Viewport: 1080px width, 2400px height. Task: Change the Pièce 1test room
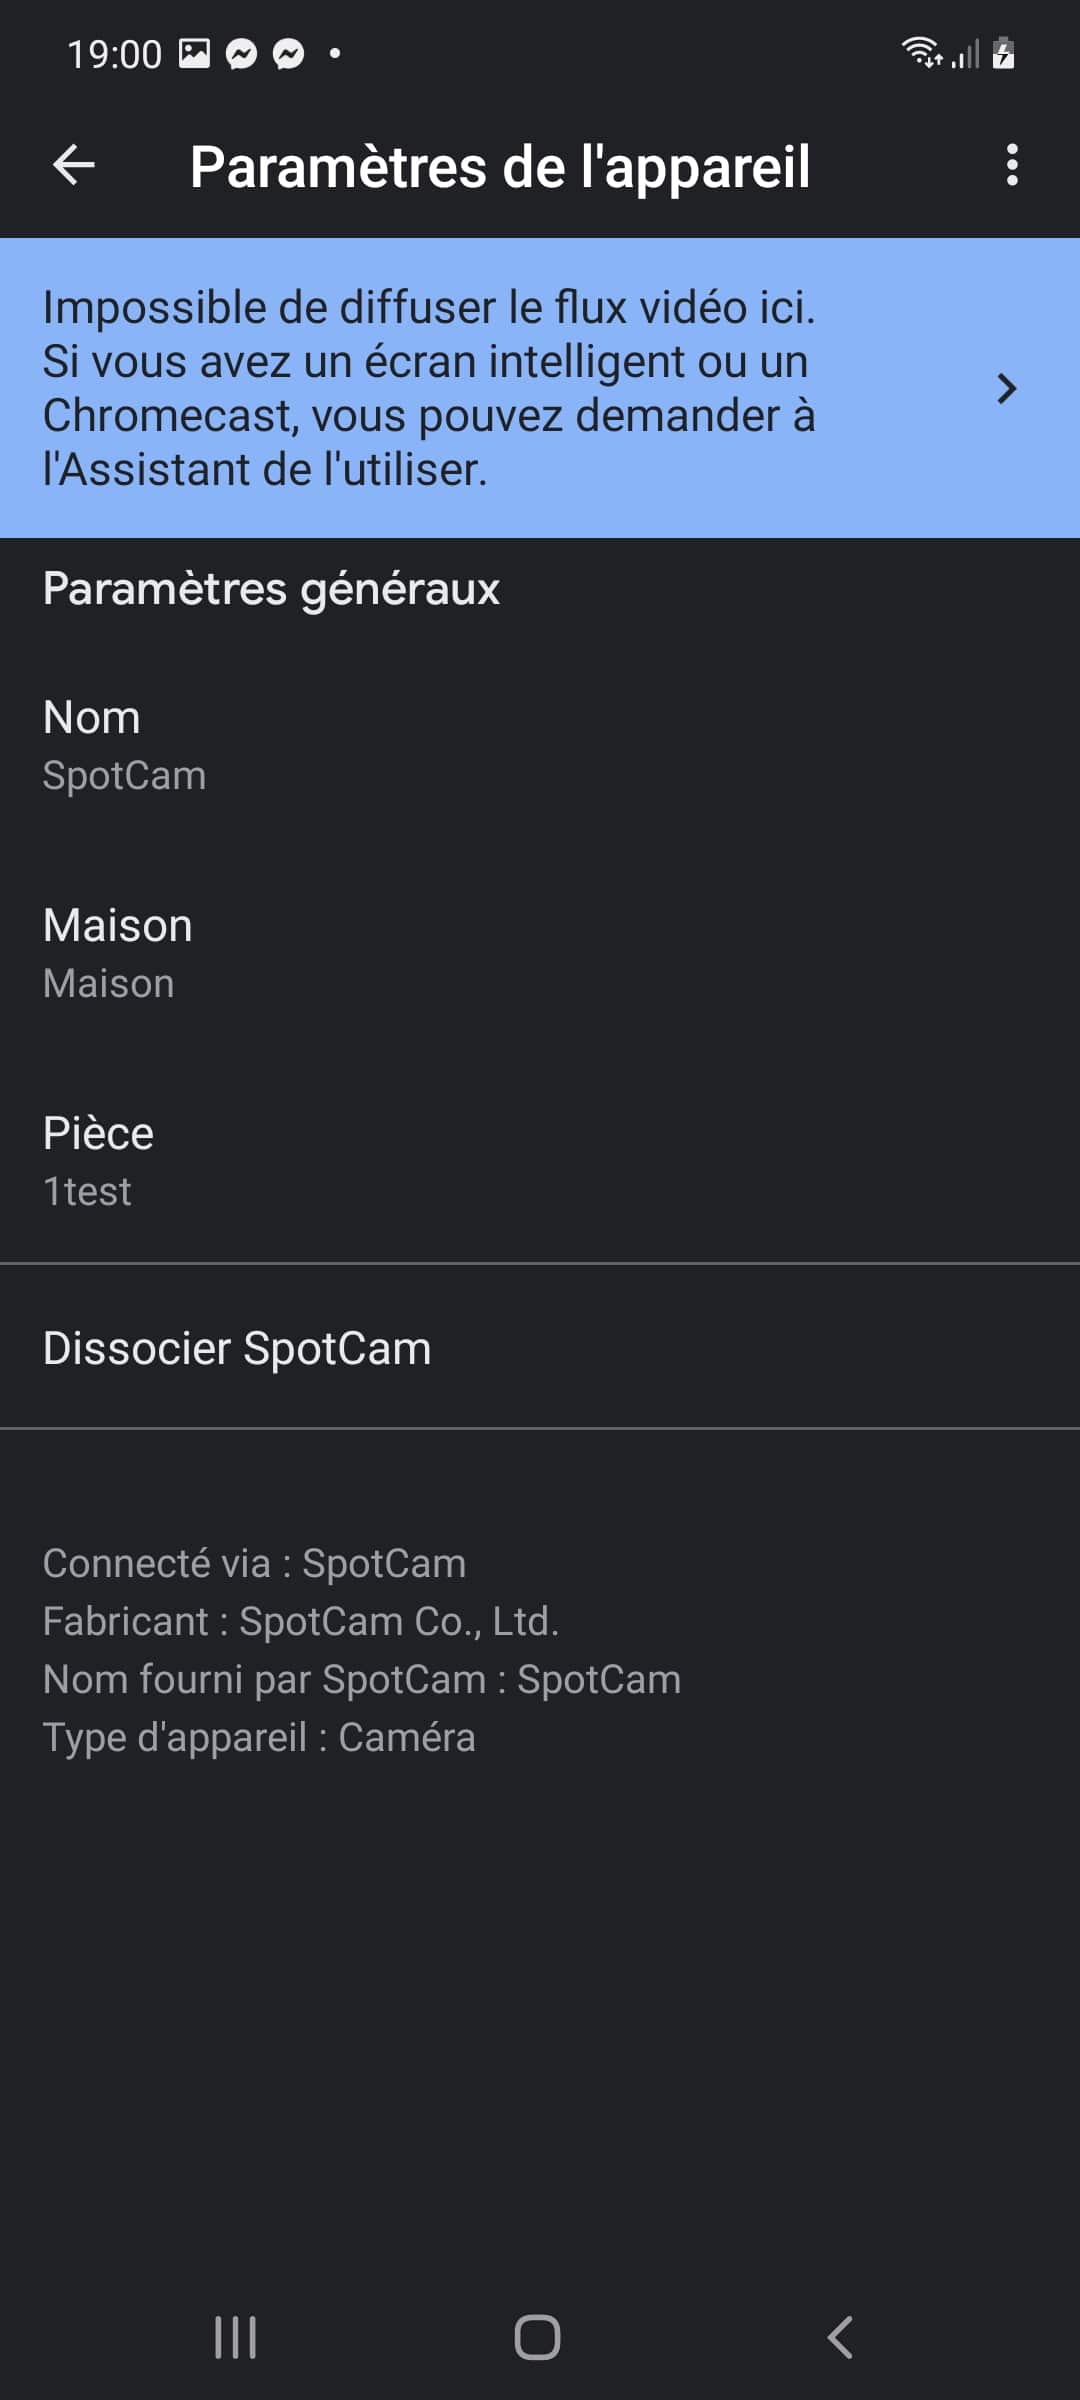(x=540, y=1162)
